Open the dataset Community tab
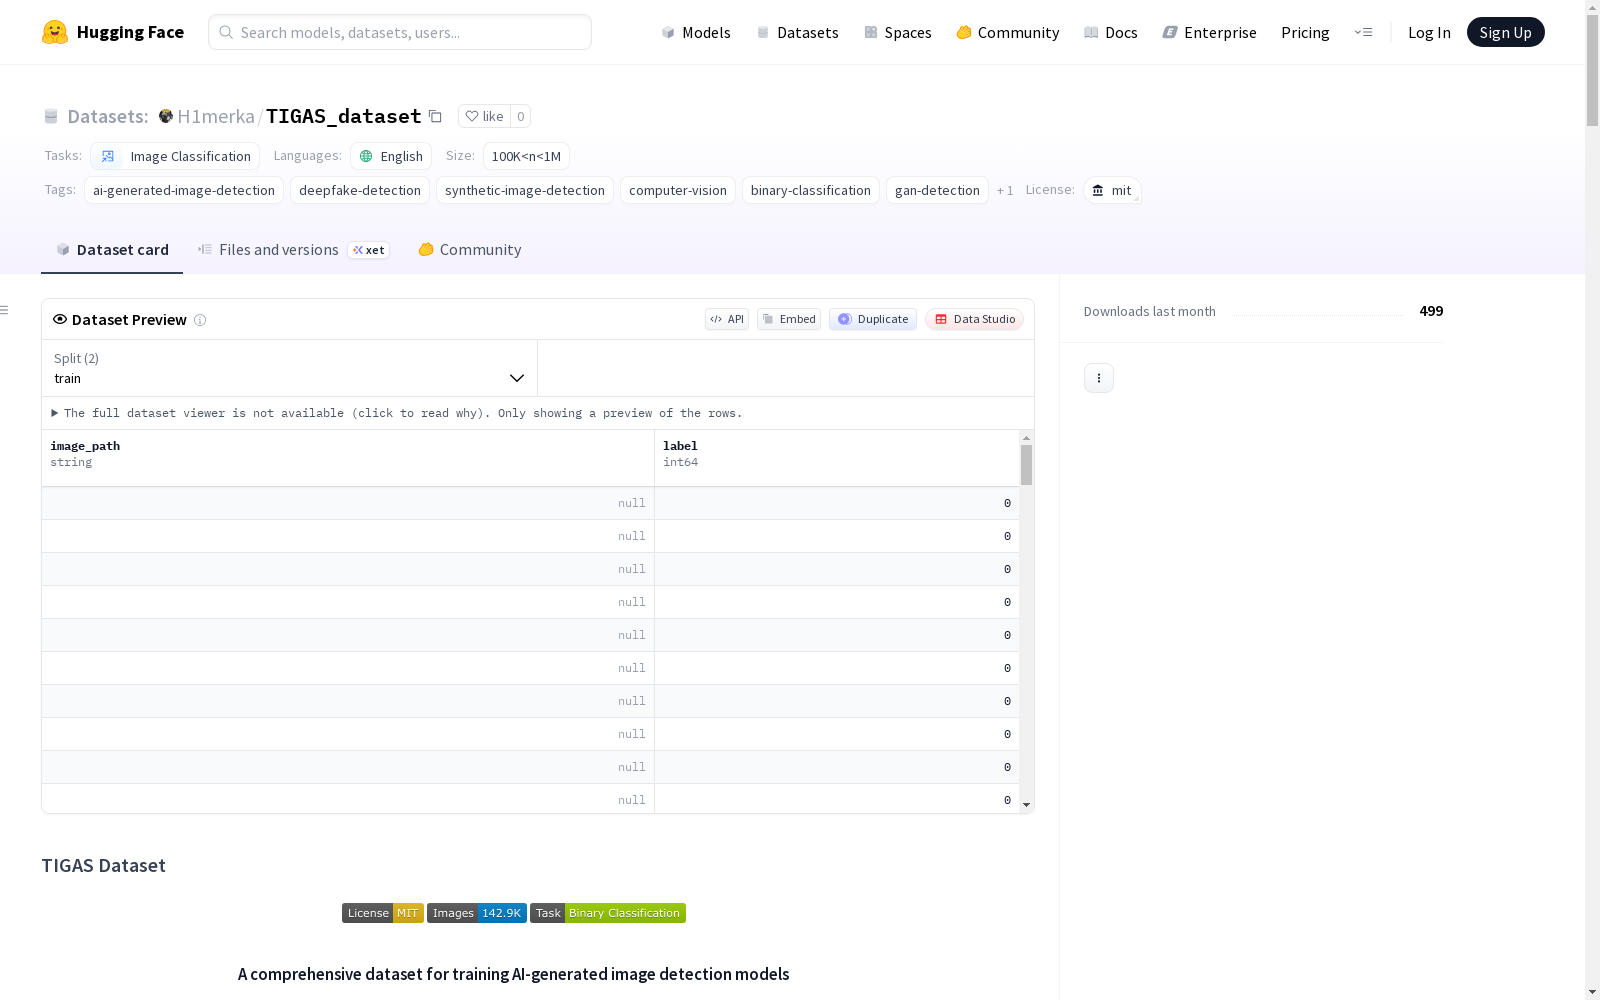 pos(470,250)
